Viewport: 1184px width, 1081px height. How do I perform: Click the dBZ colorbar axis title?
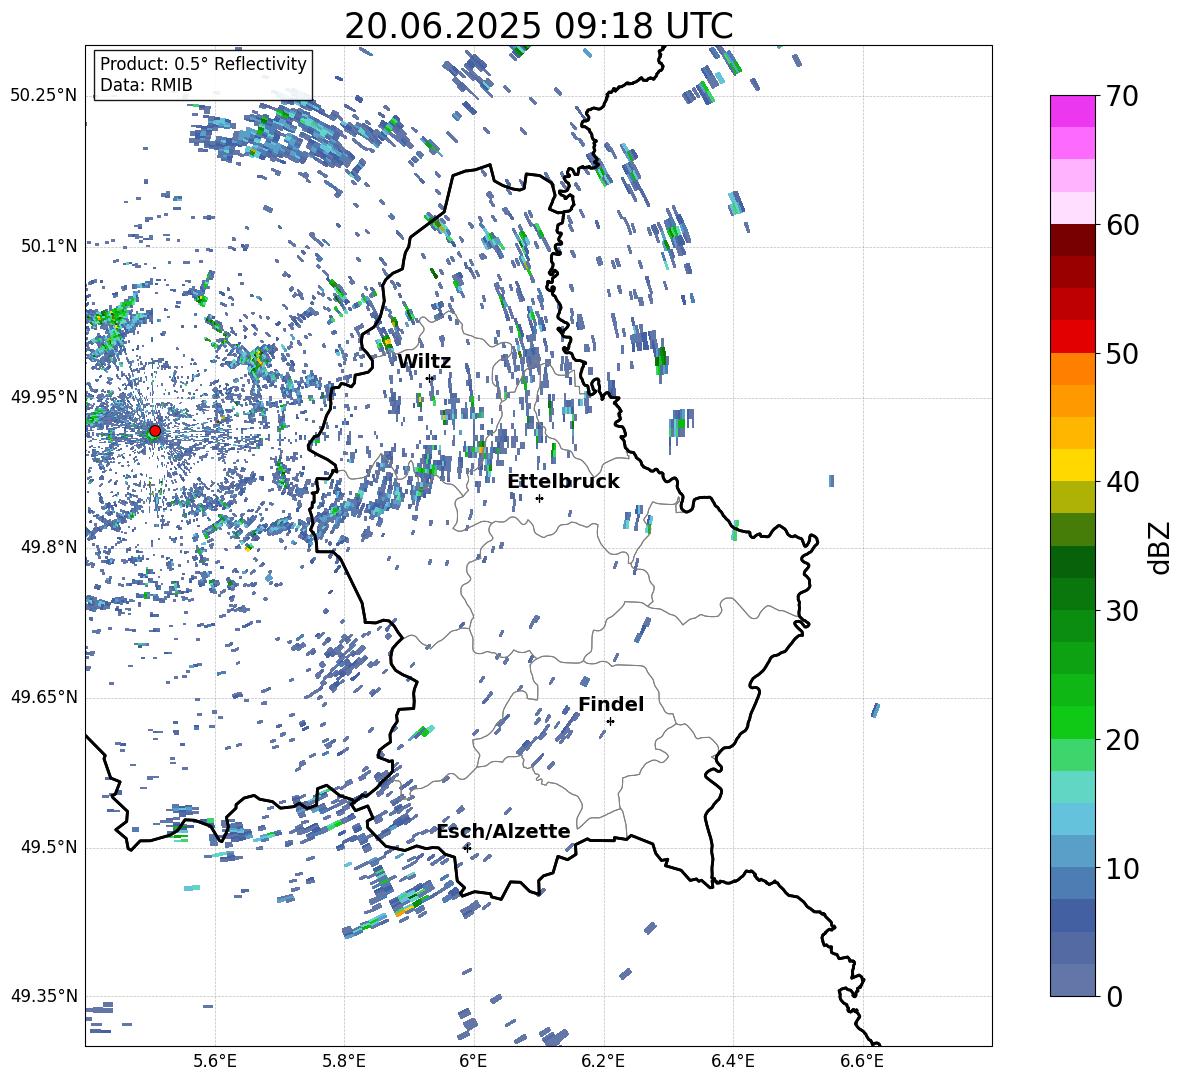[1161, 547]
